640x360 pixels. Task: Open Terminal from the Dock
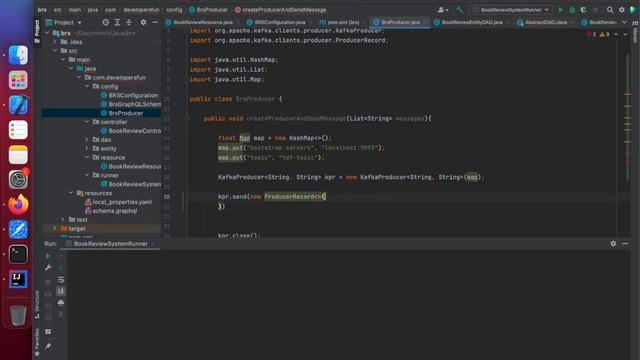point(18,254)
